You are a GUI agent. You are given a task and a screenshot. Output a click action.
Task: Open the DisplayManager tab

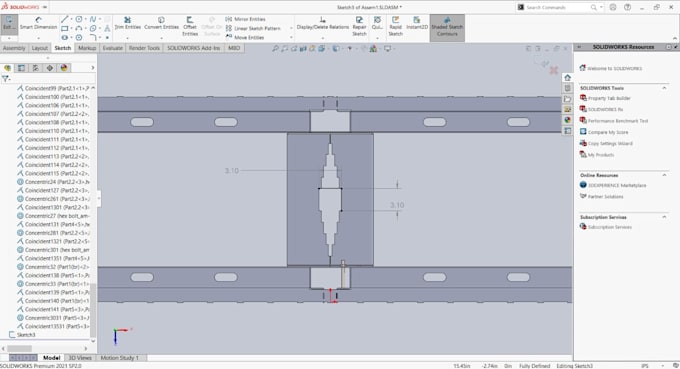[64, 68]
